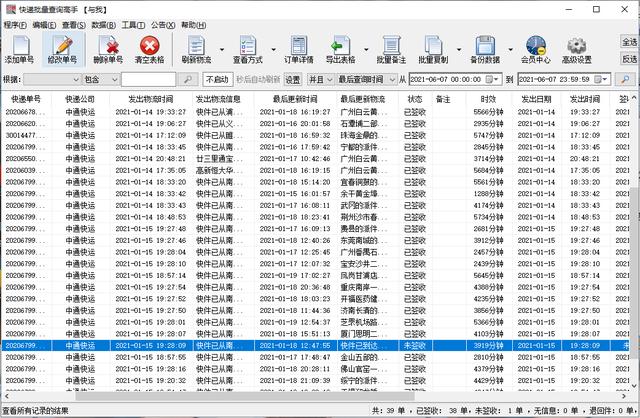Screen dimensions: 640x418
Task: Open the 查看(S) menu
Action: tap(74, 25)
